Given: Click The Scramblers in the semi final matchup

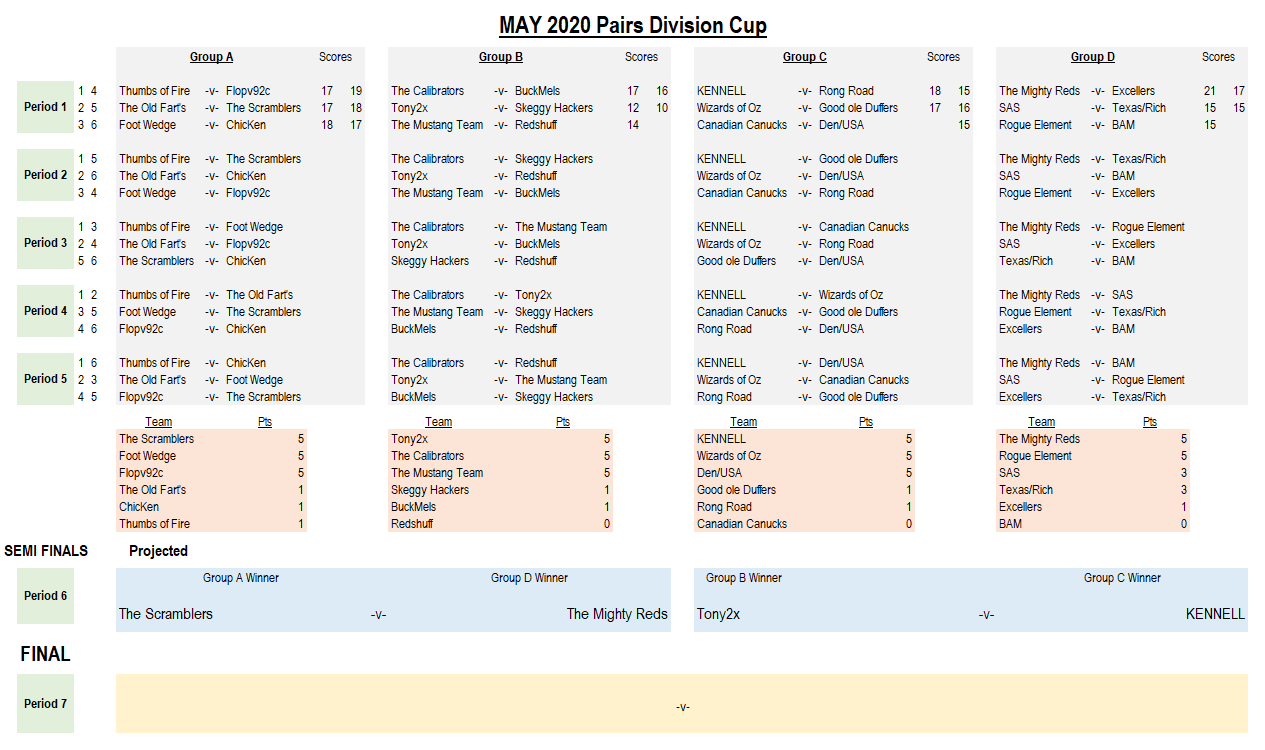Looking at the screenshot, I should tap(166, 614).
